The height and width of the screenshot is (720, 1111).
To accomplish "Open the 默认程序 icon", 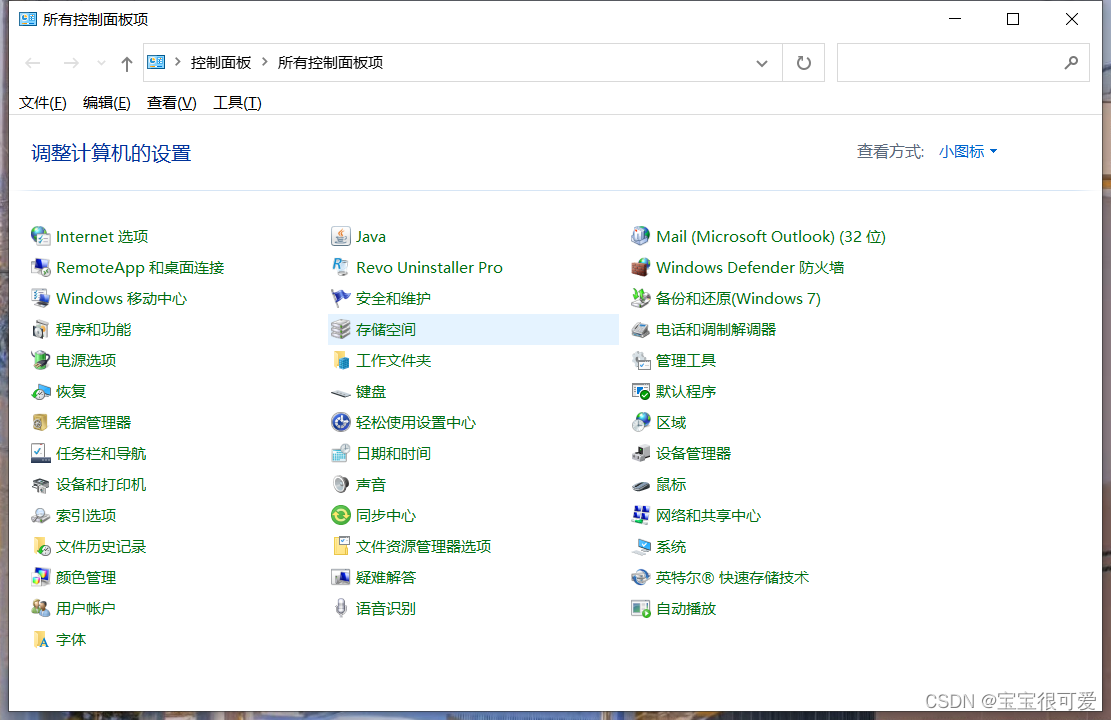I will [x=641, y=391].
